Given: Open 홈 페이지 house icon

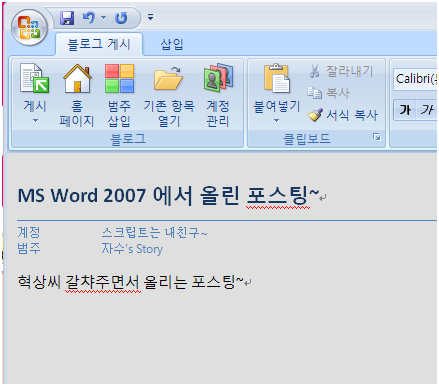Looking at the screenshot, I should click(77, 79).
